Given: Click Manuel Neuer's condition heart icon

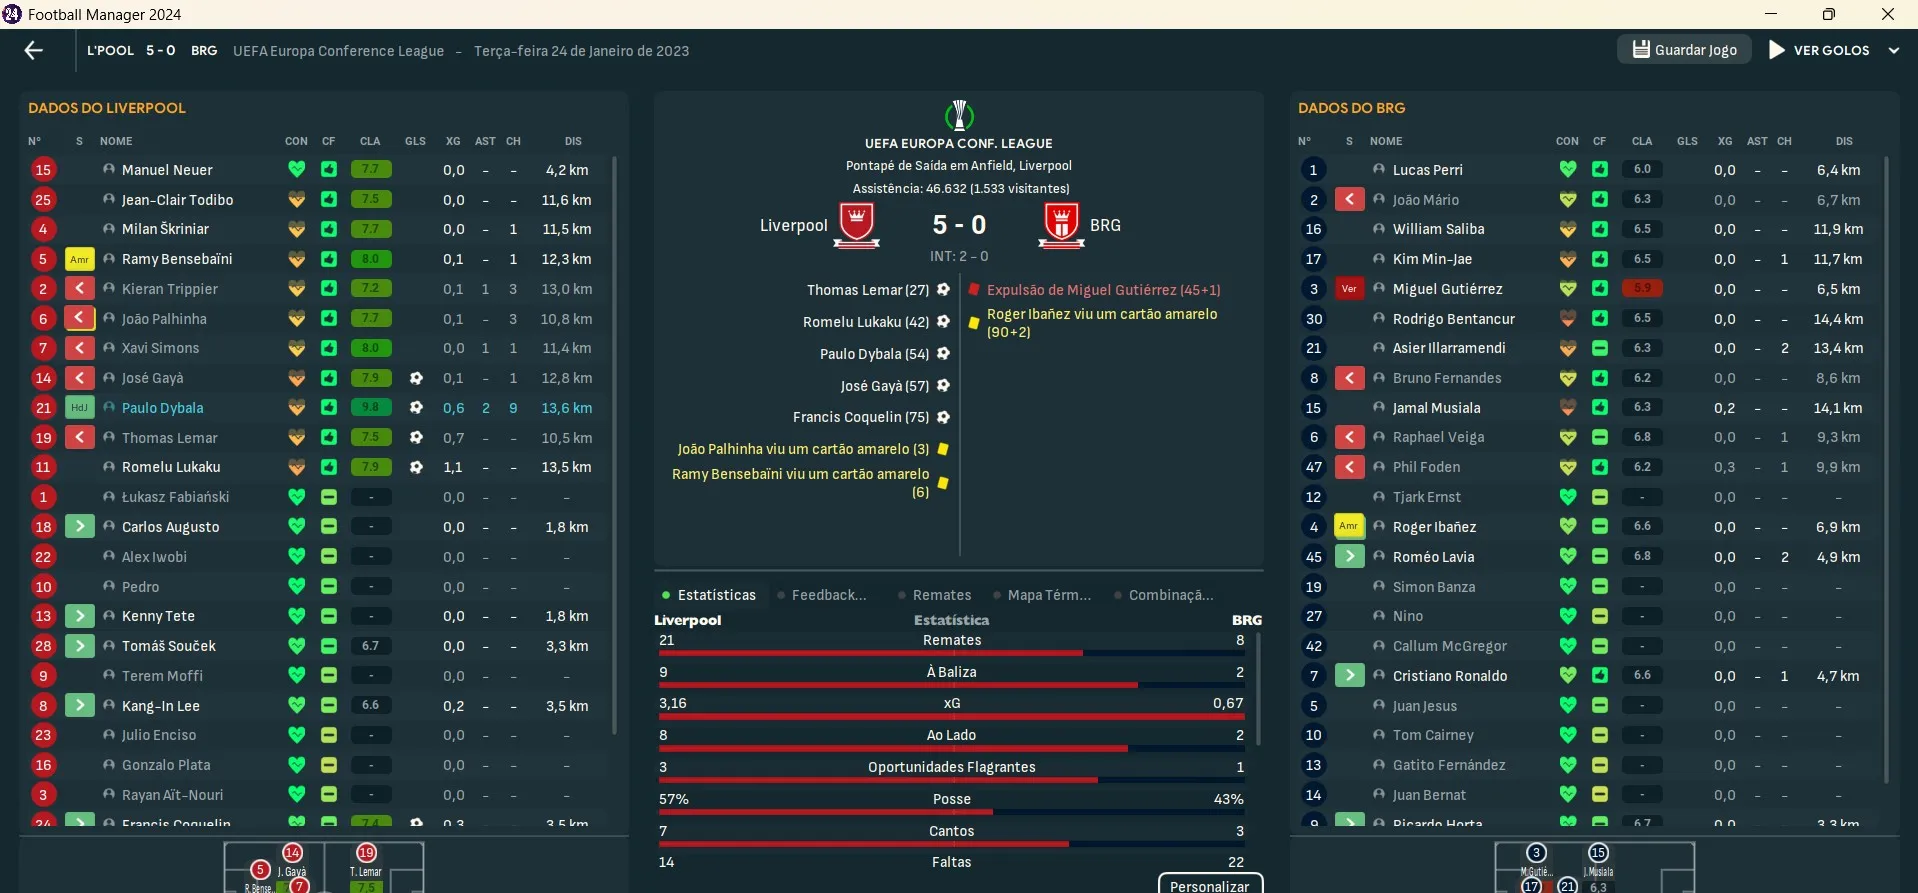Looking at the screenshot, I should [x=296, y=169].
